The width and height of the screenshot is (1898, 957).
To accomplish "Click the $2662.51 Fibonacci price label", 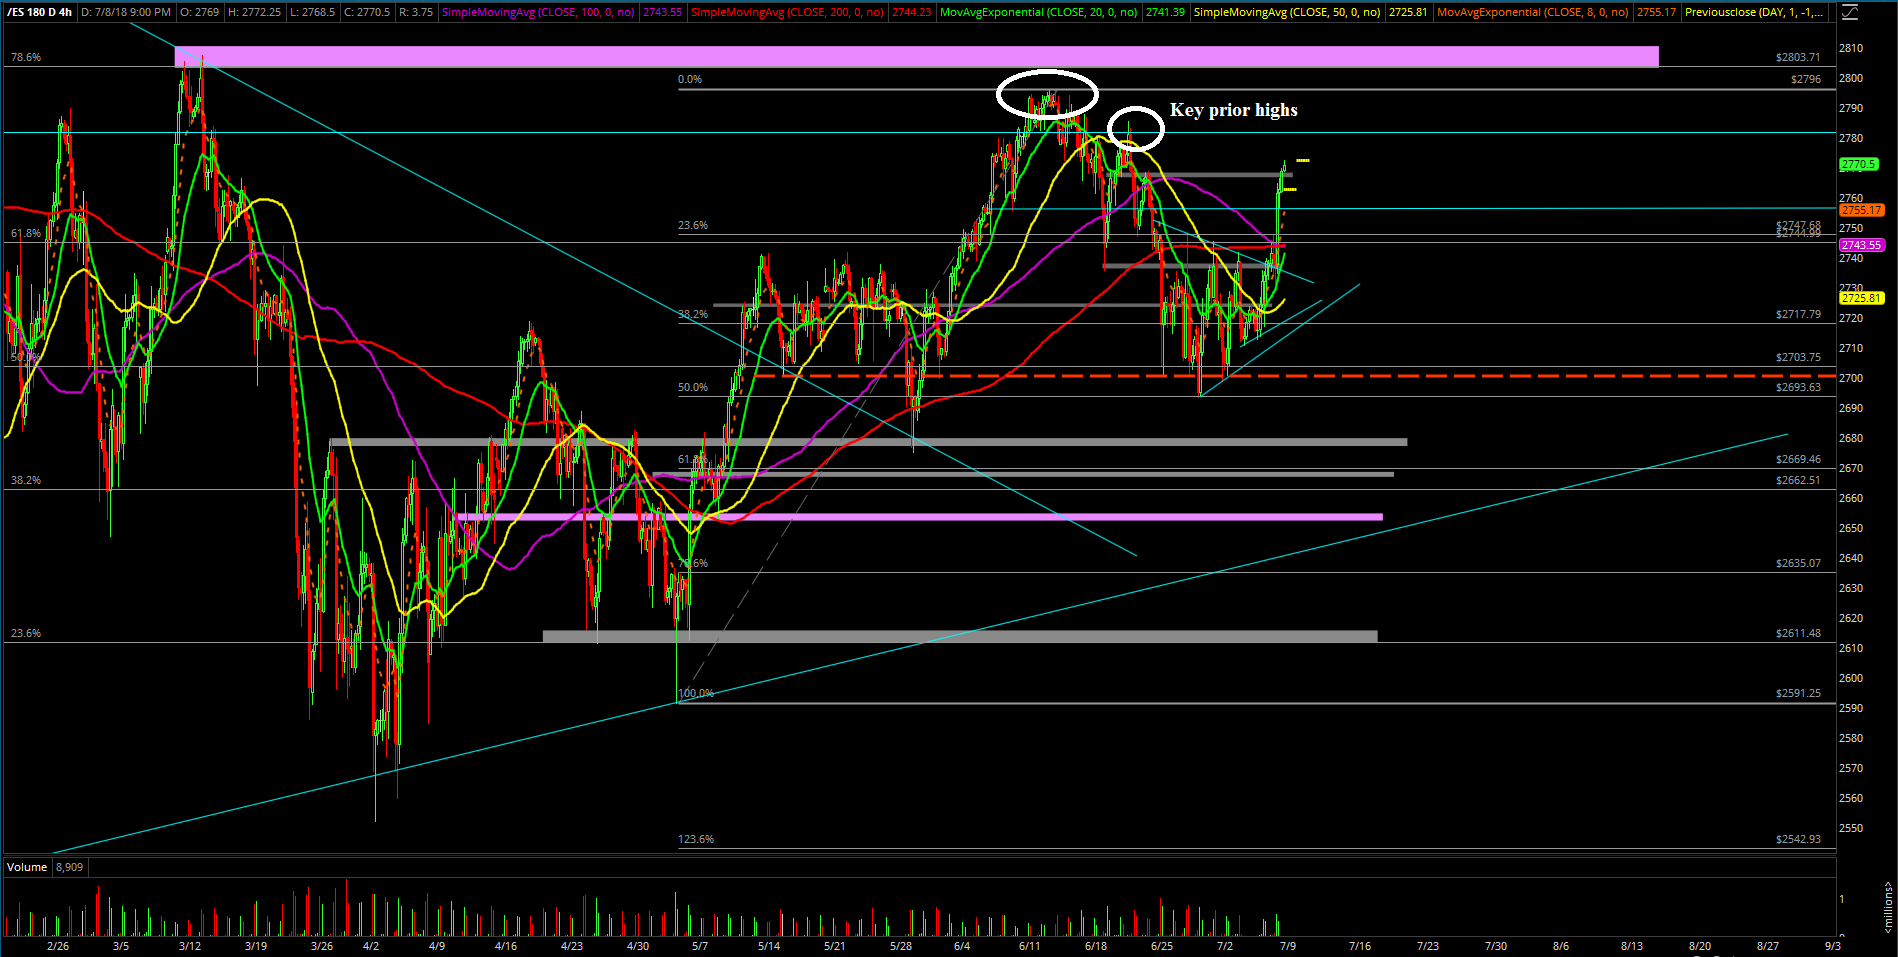I will [x=1798, y=480].
